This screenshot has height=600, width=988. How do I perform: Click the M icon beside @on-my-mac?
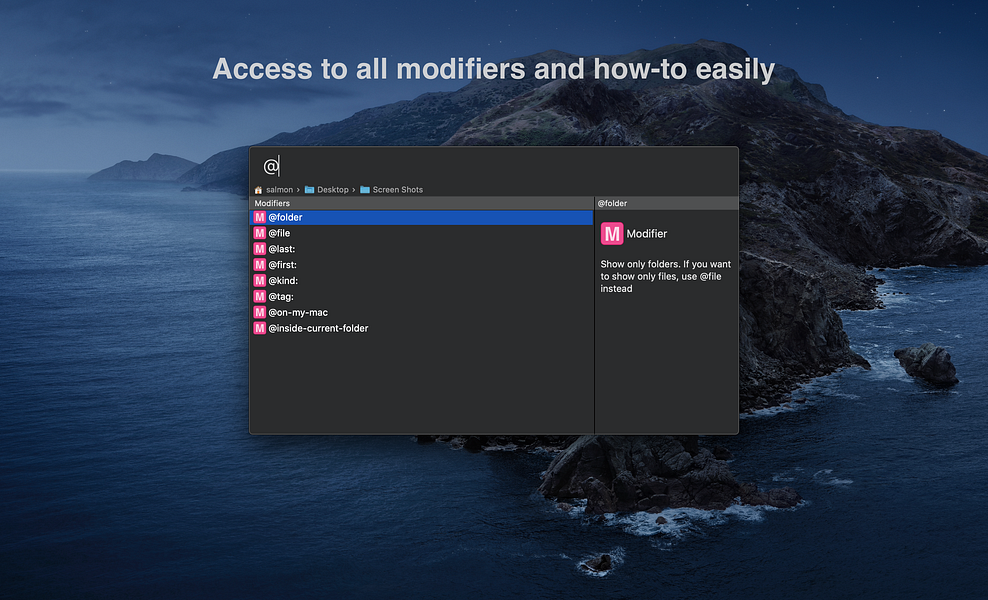pyautogui.click(x=260, y=313)
